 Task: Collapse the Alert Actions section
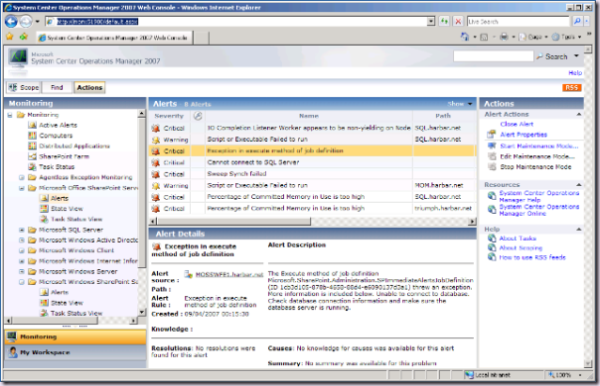point(579,114)
